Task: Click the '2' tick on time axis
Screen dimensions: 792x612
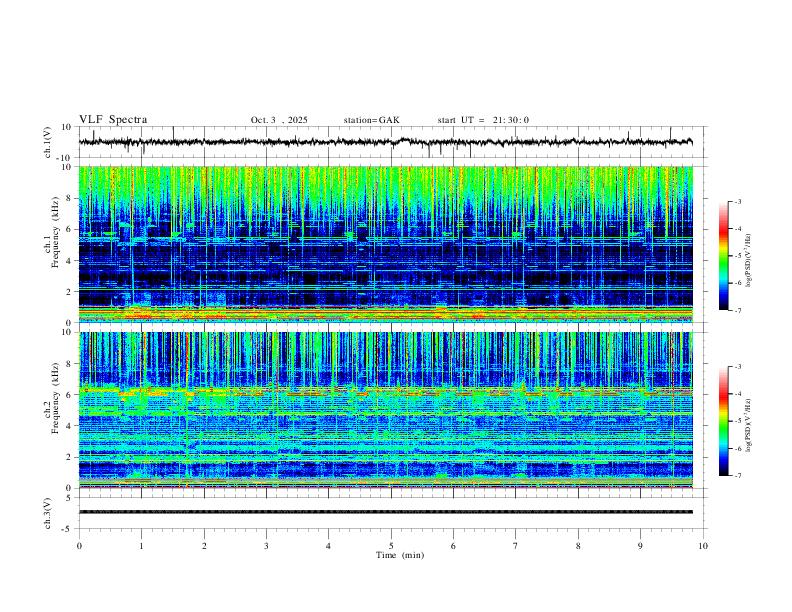Action: point(204,546)
